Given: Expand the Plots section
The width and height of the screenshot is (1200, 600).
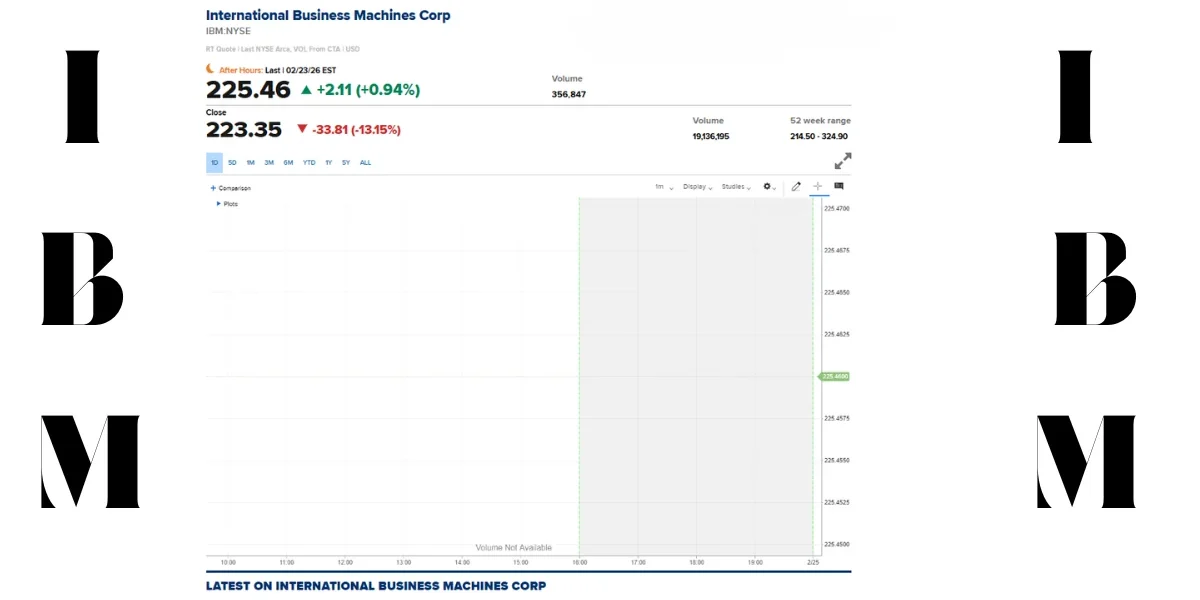Looking at the screenshot, I should [x=227, y=203].
